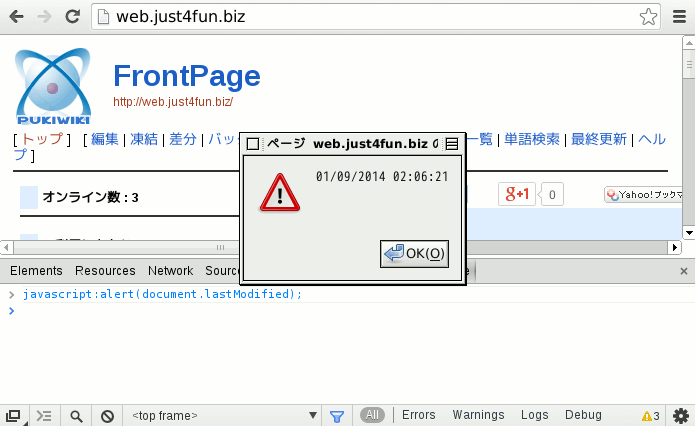Show the console drawer
The height and width of the screenshot is (426, 695).
coord(44,415)
